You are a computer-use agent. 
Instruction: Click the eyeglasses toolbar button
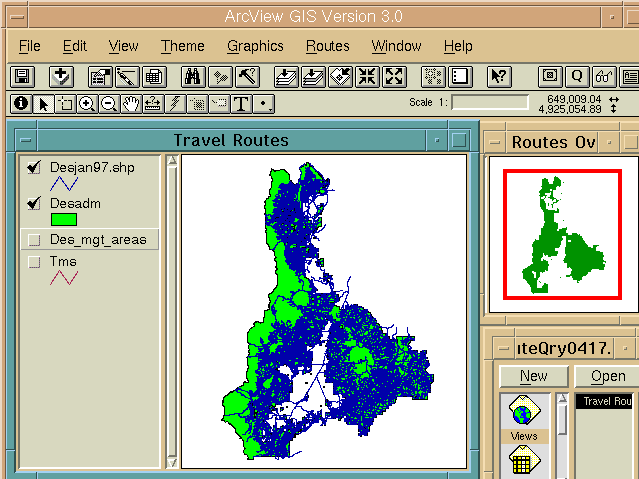(x=604, y=76)
